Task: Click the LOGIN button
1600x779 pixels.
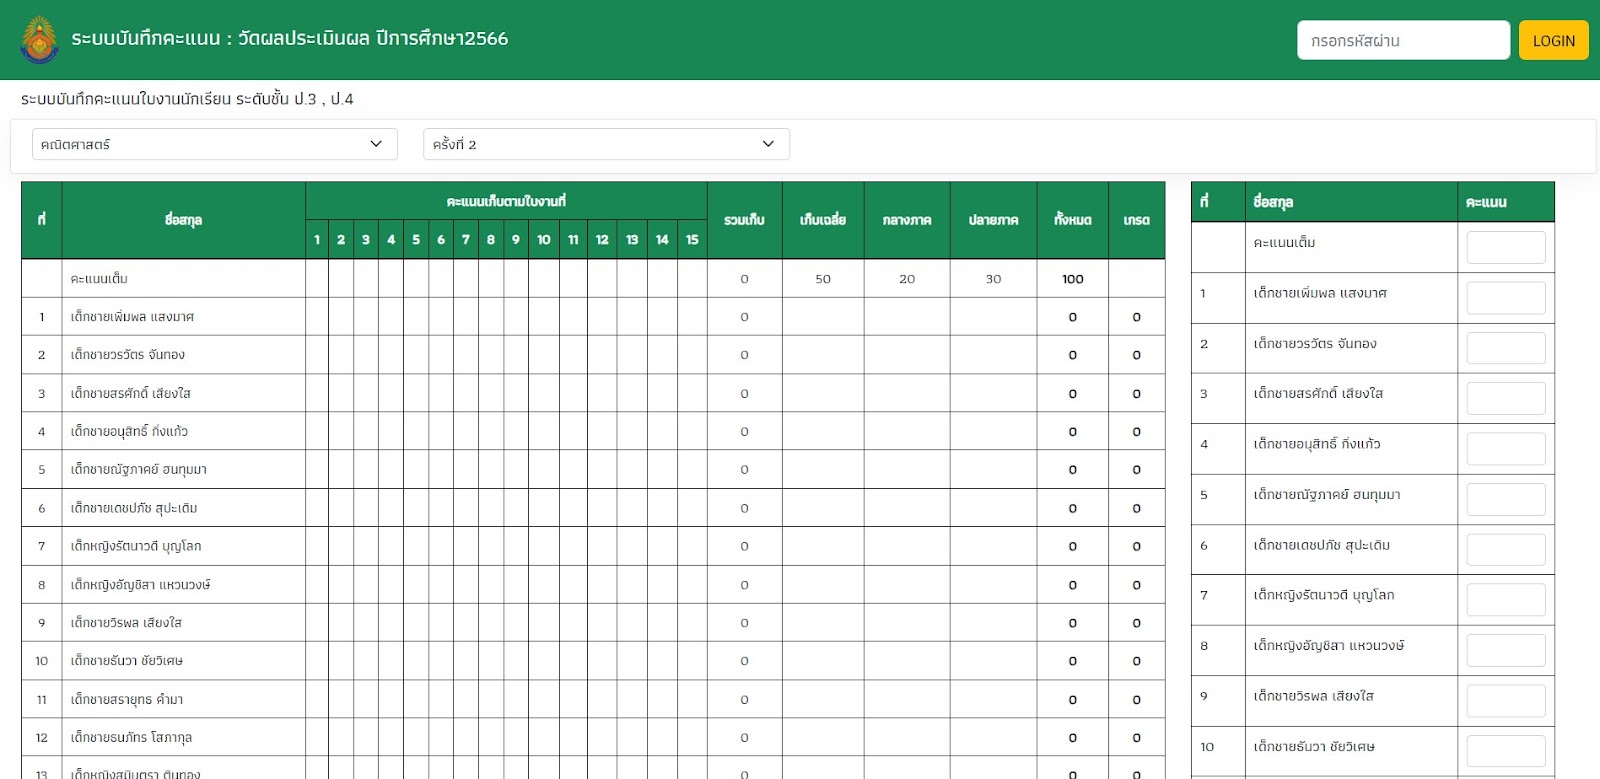Action: [1553, 41]
